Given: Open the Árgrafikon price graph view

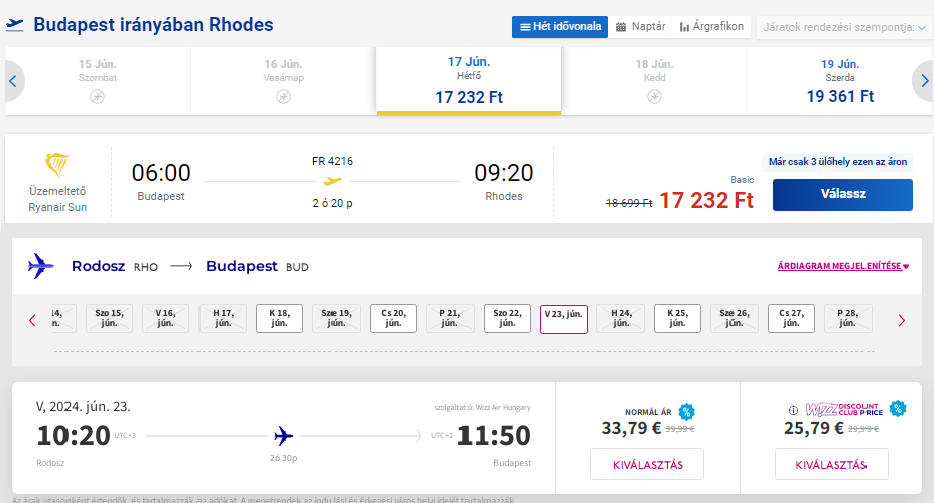Looking at the screenshot, I should 712,27.
